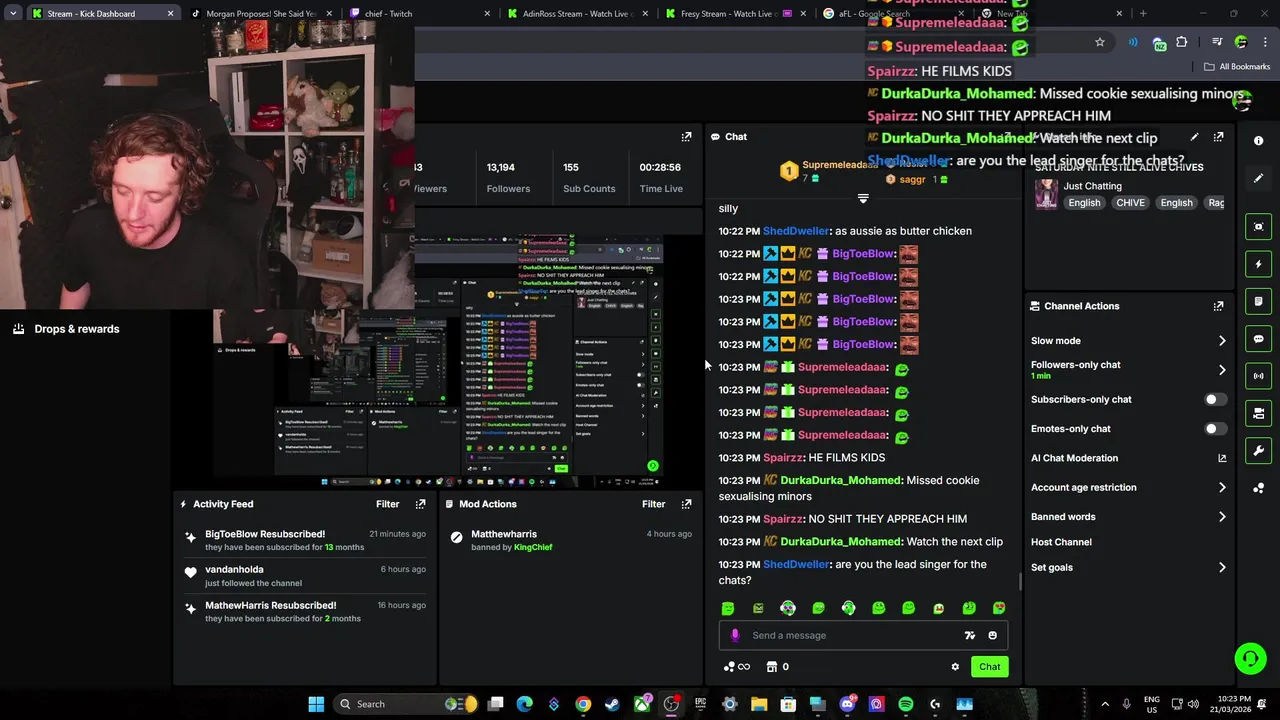1280x720 pixels.
Task: Click the chat panel scrollbar
Action: click(x=1020, y=582)
